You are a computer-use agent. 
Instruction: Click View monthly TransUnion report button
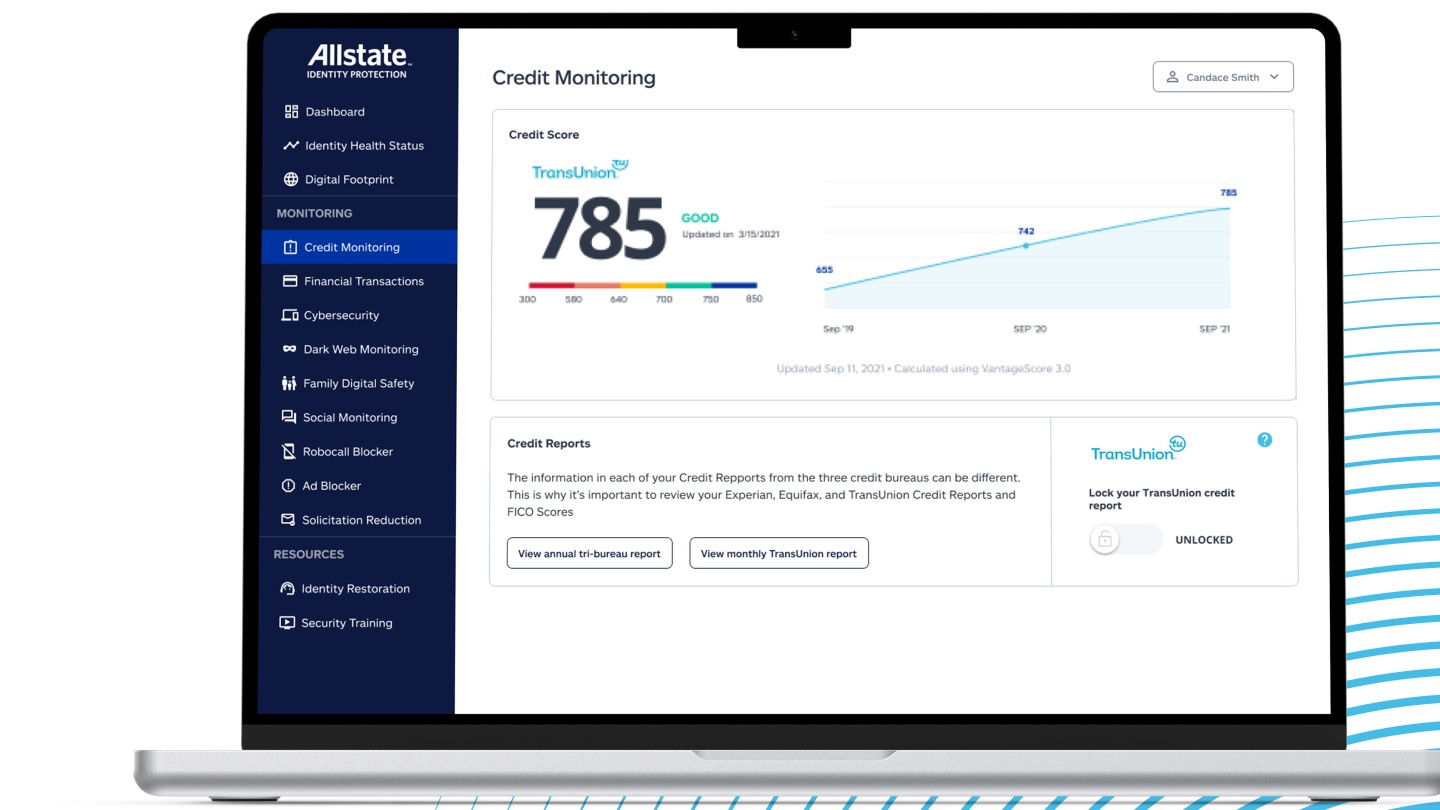coord(779,553)
